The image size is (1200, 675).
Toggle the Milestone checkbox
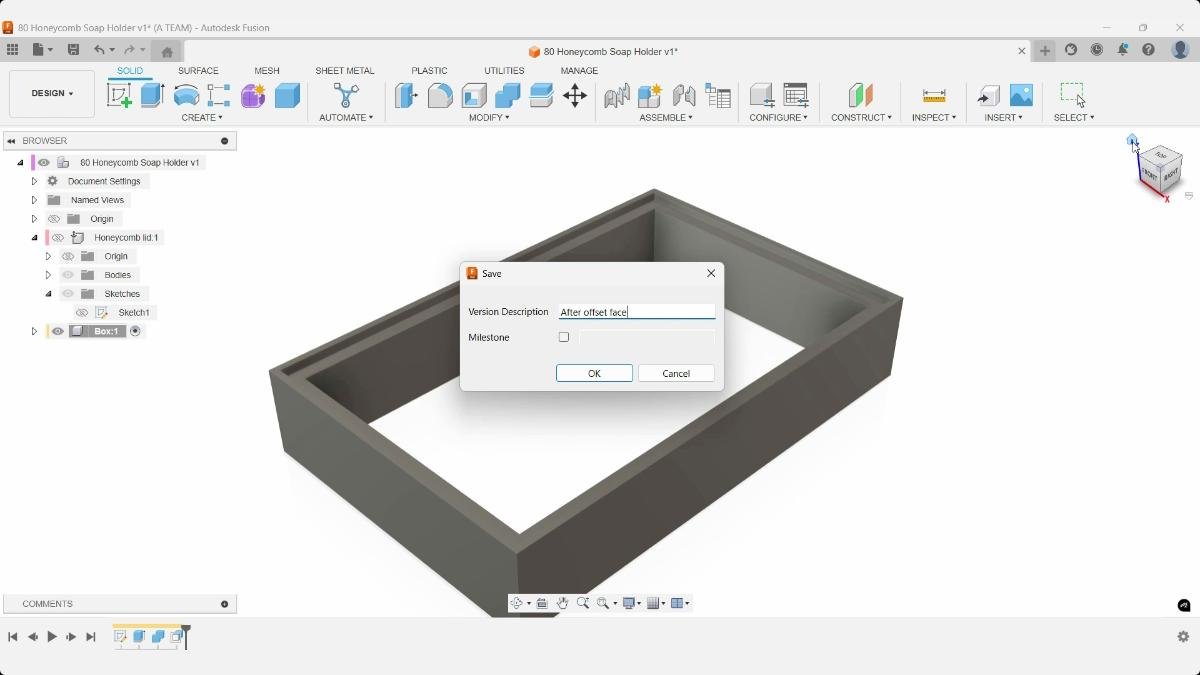pyautogui.click(x=564, y=337)
